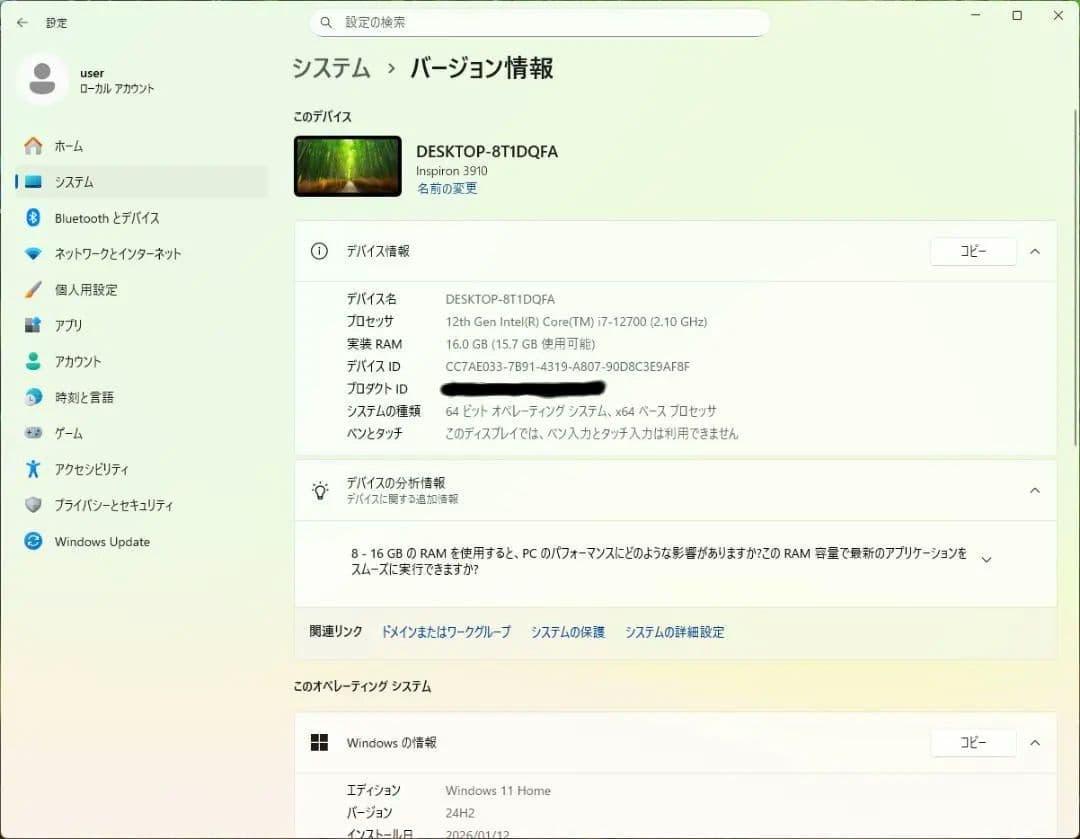
Task: Click the 名前の変更 link
Action: pos(447,188)
